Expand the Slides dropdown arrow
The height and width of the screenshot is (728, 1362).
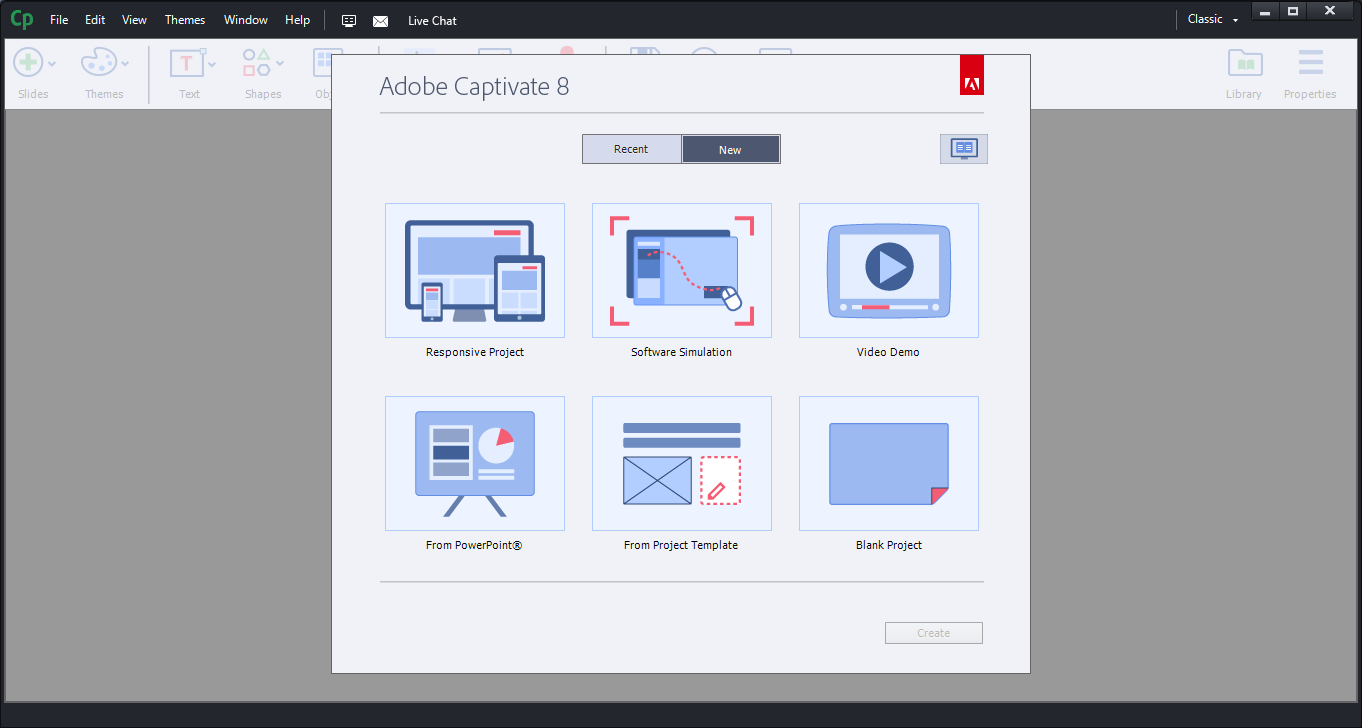point(52,64)
